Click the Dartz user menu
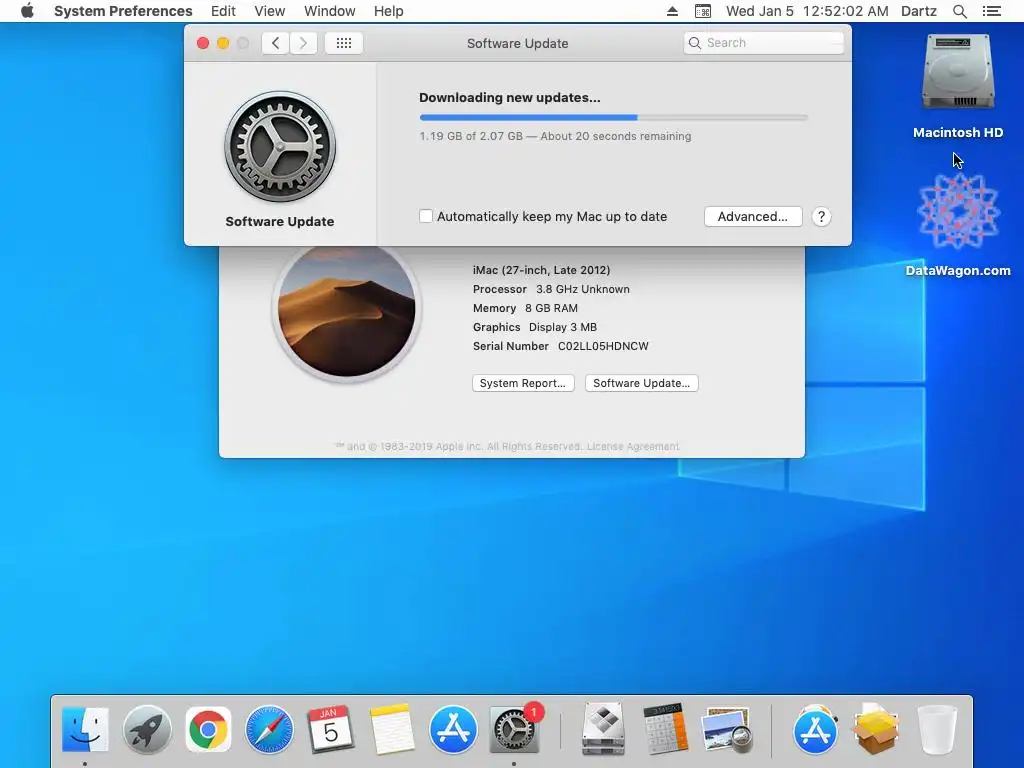 click(919, 11)
